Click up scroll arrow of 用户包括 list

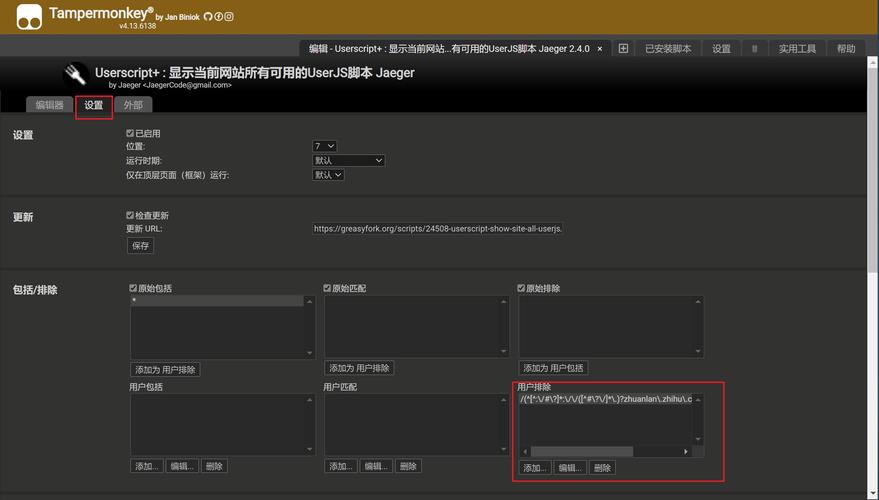[x=309, y=400]
